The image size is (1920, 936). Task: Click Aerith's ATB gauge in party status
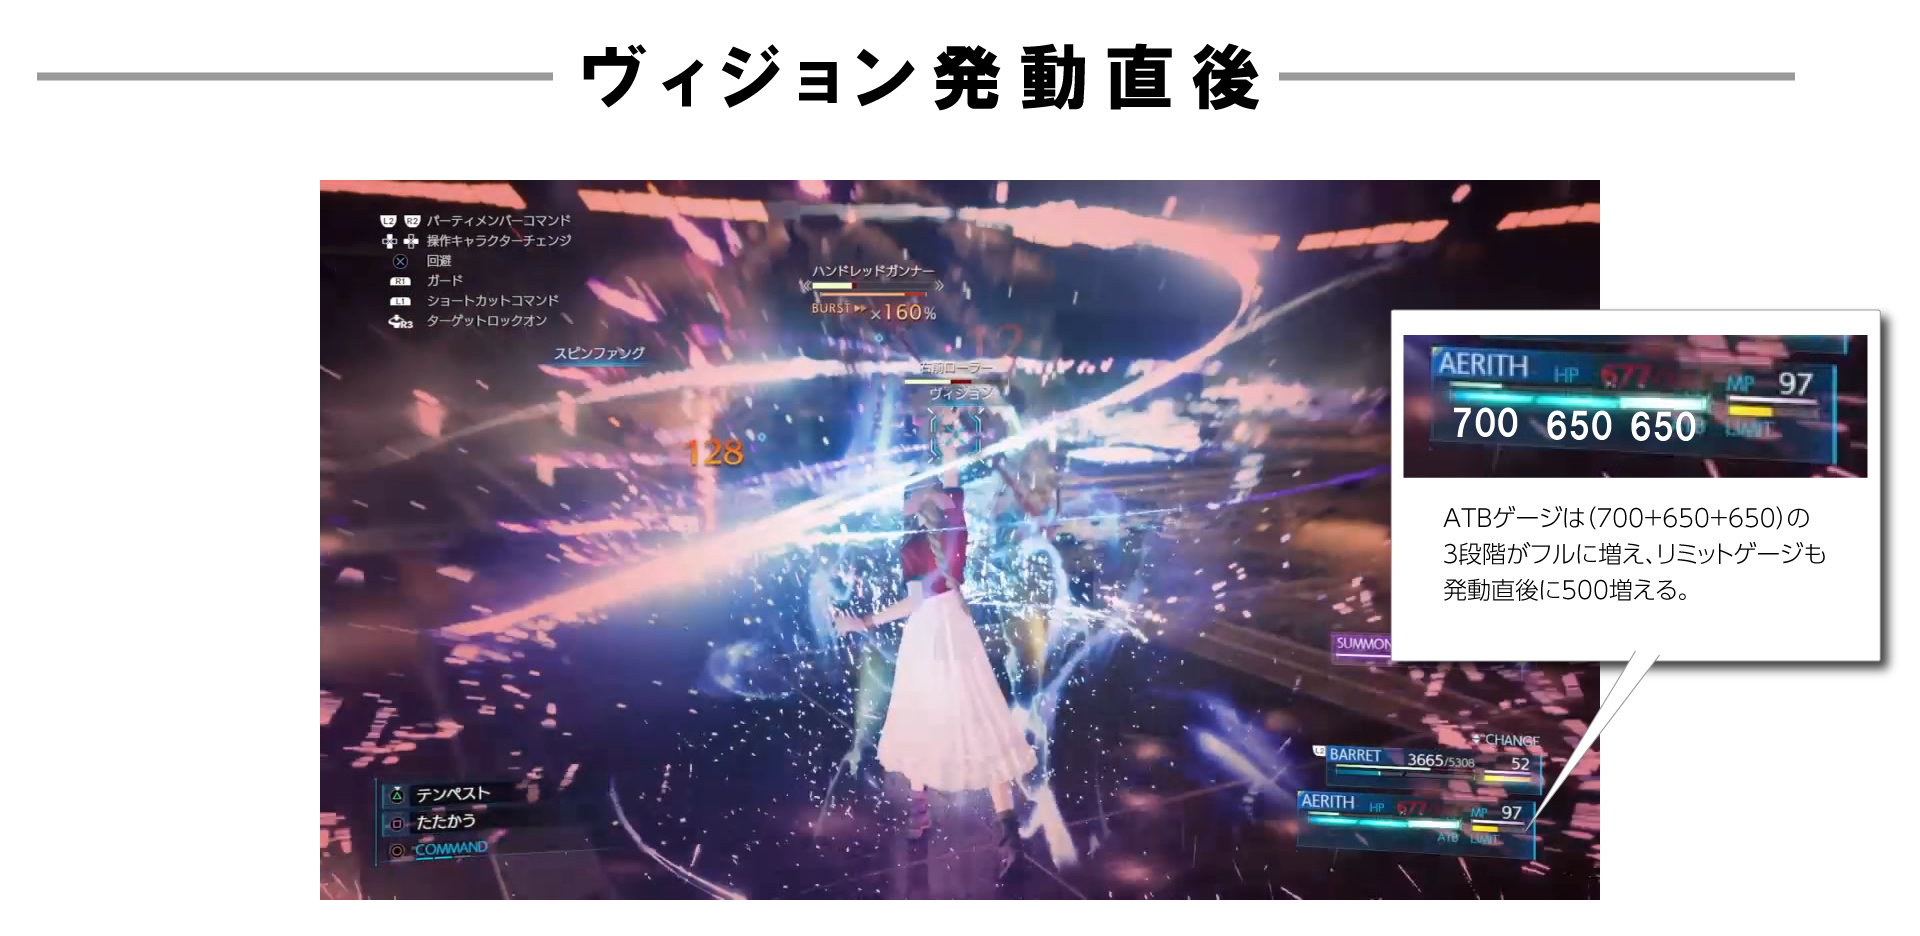click(x=1386, y=822)
